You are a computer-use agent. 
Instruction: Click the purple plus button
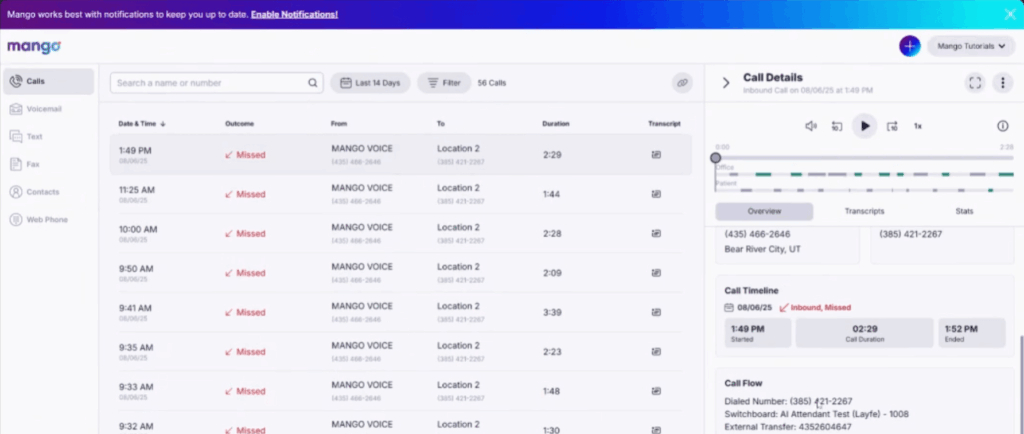tap(909, 46)
